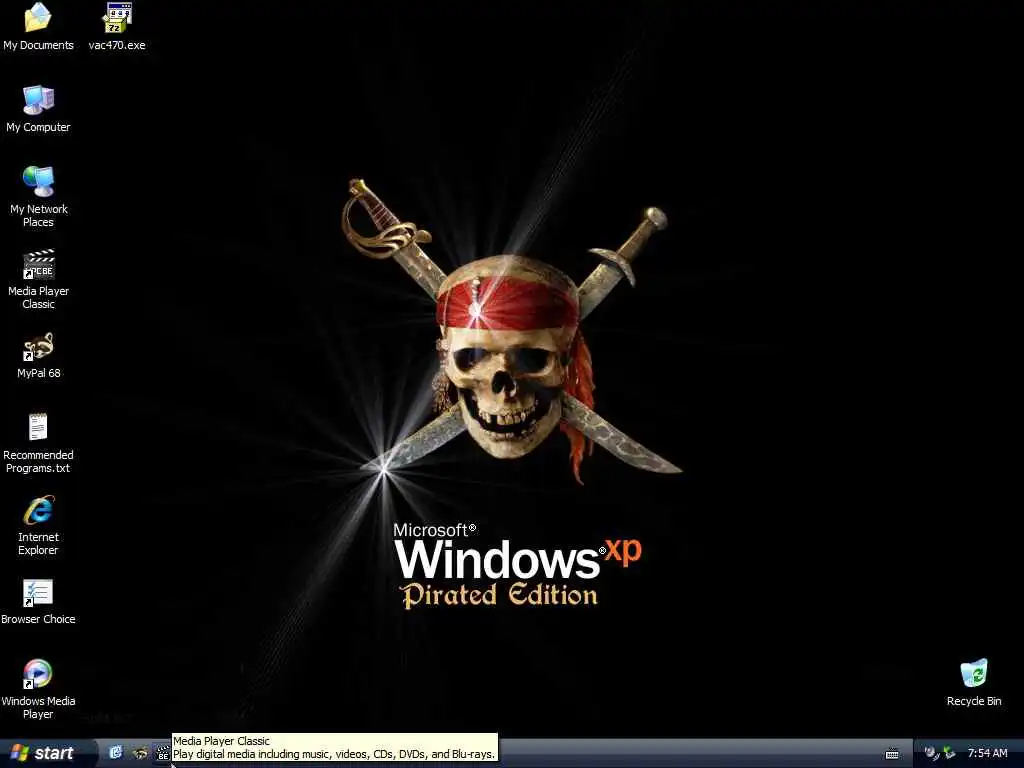The width and height of the screenshot is (1024, 768).
Task: Open the on-screen keyboard language bar icon
Action: (x=892, y=754)
